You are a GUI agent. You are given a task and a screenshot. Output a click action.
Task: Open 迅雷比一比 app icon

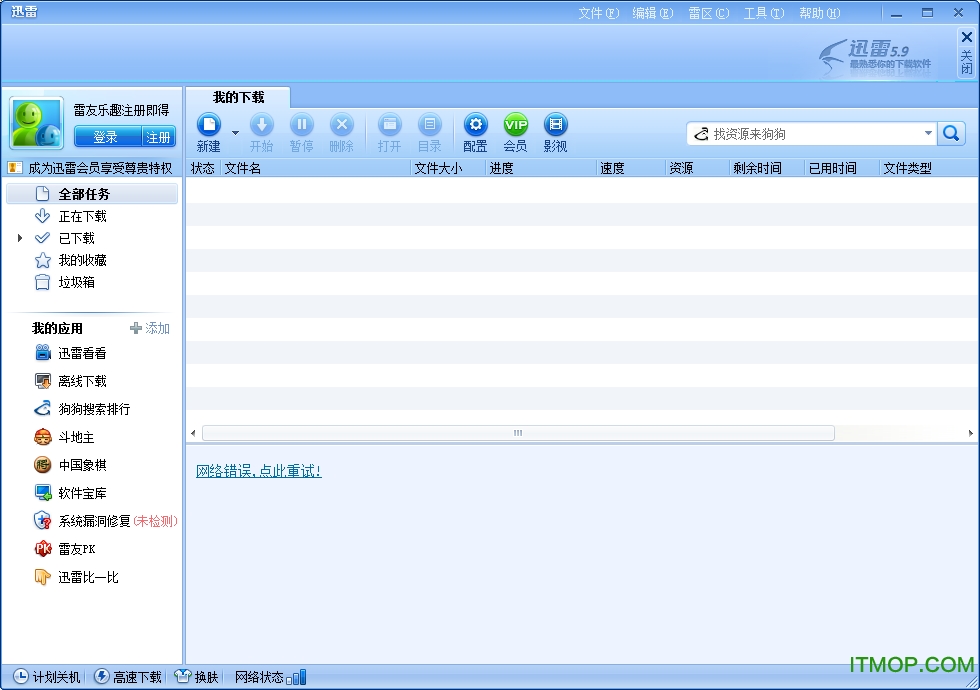pyautogui.click(x=42, y=576)
